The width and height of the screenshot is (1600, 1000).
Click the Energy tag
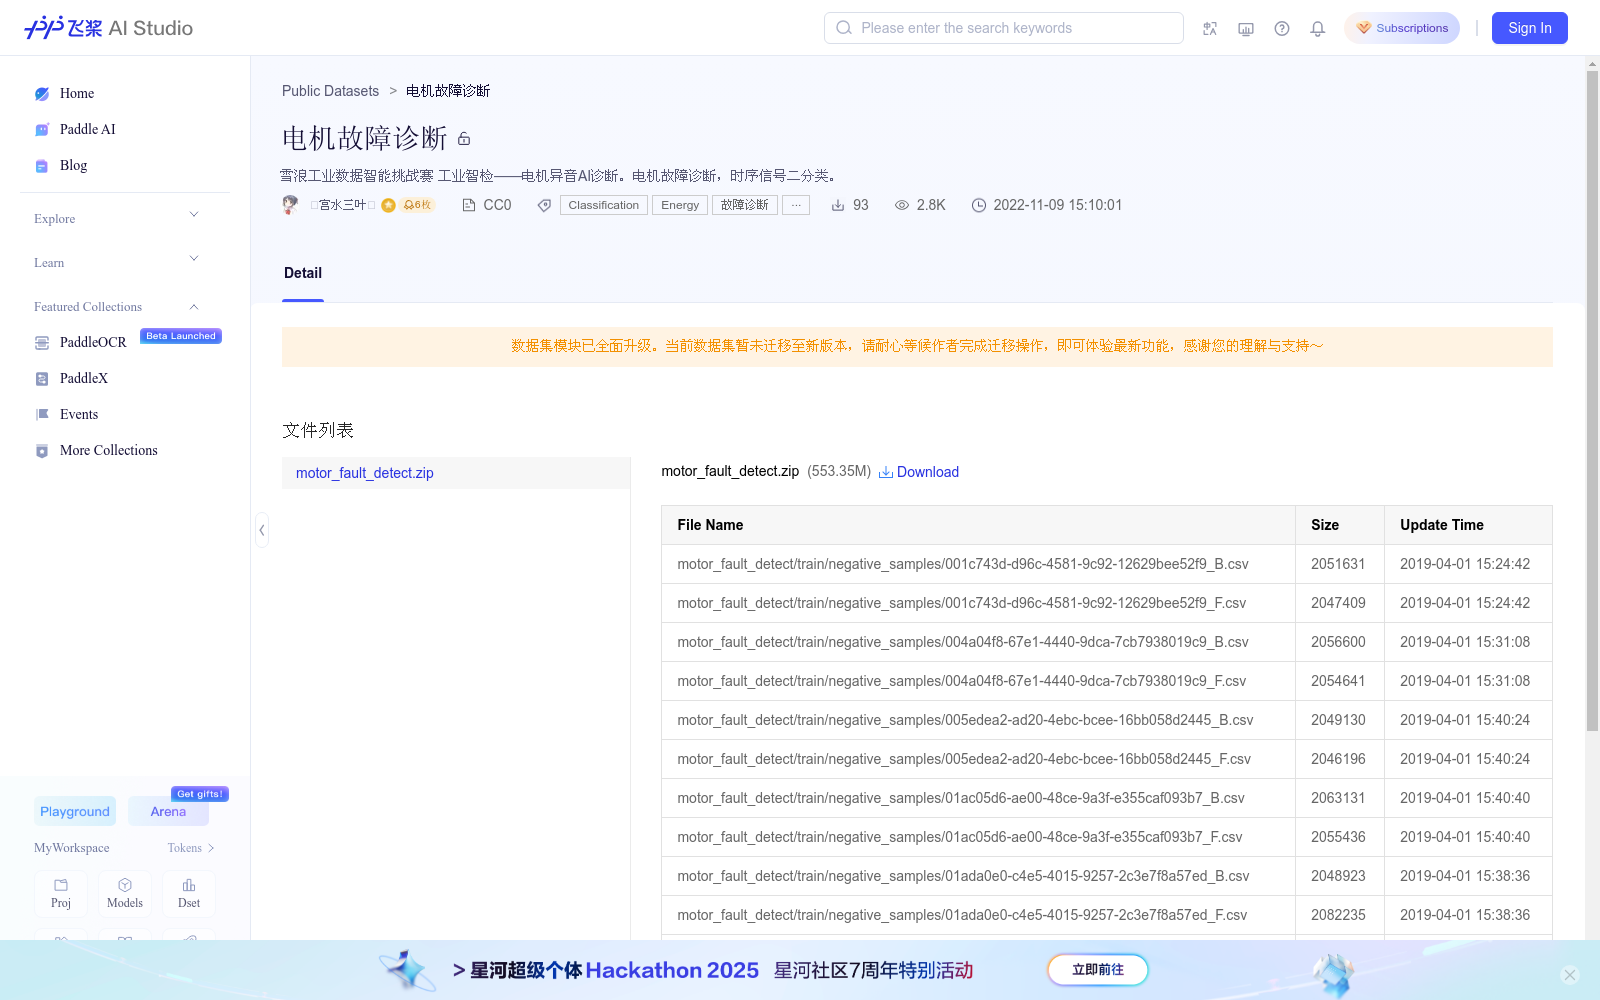[x=680, y=205]
